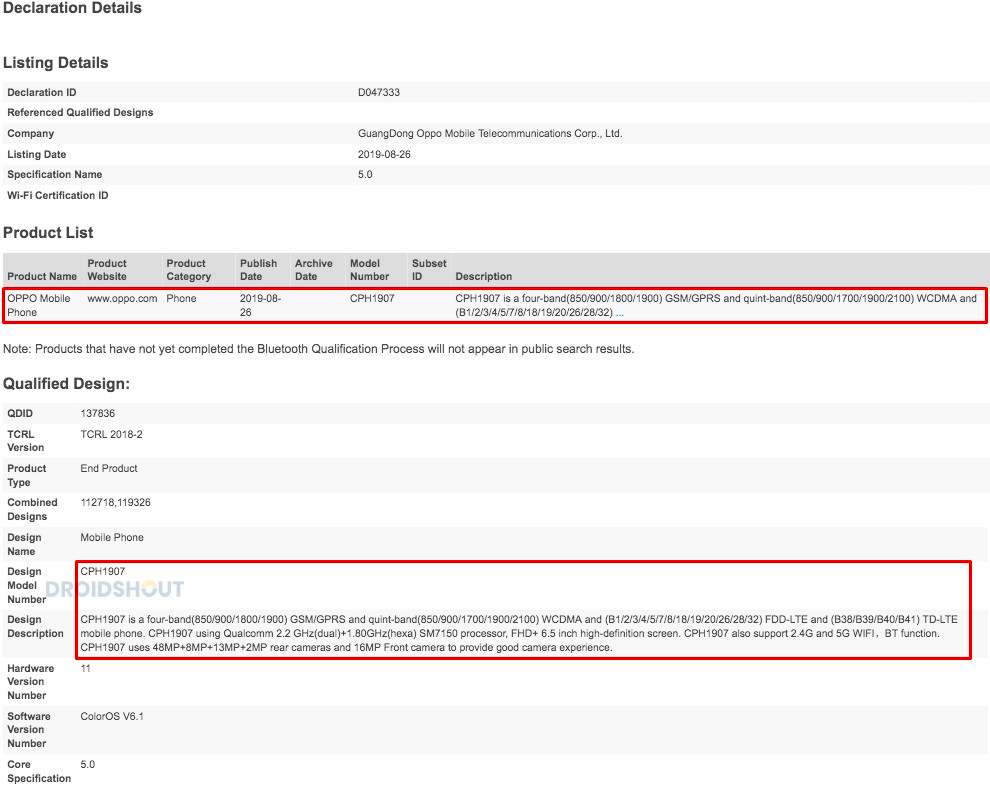Click the Design Description label
The image size is (990, 787).
pos(35,627)
